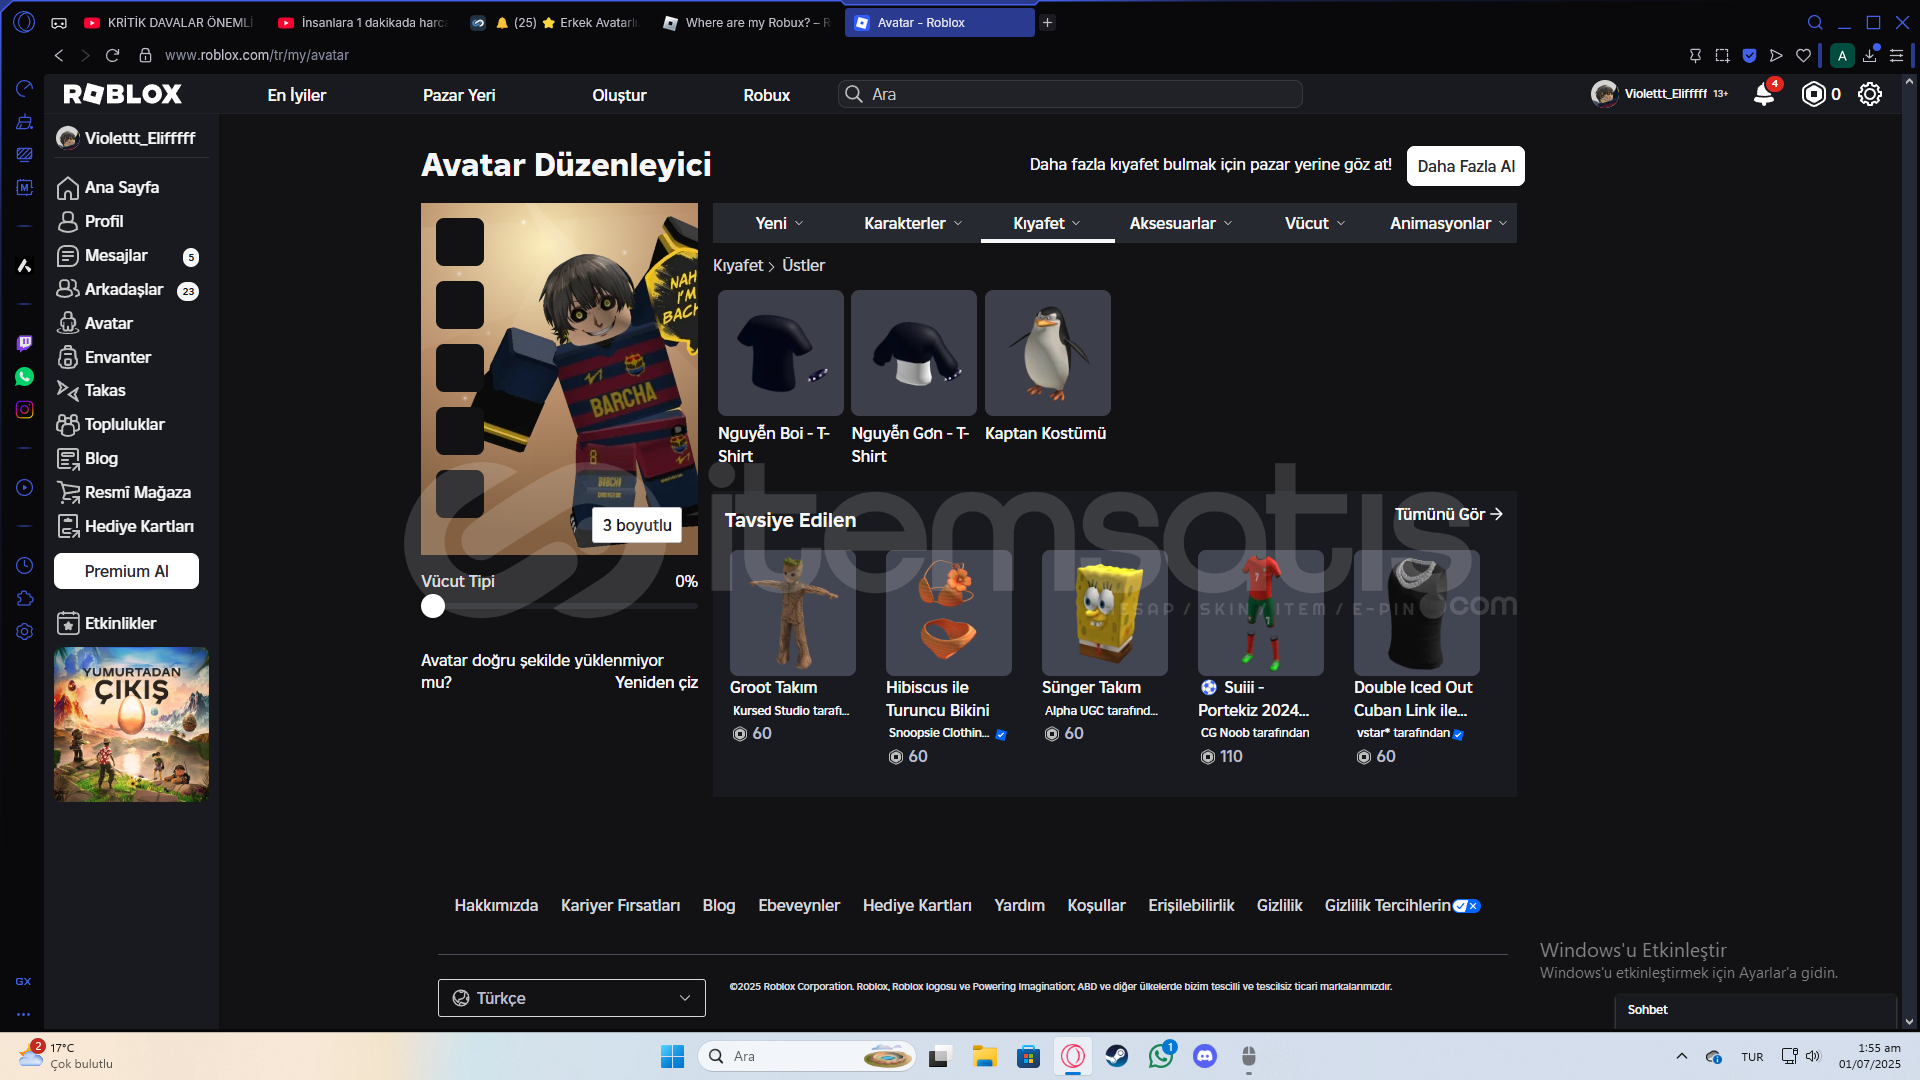Open the notifications bell icon
1920x1080 pixels.
[1764, 94]
